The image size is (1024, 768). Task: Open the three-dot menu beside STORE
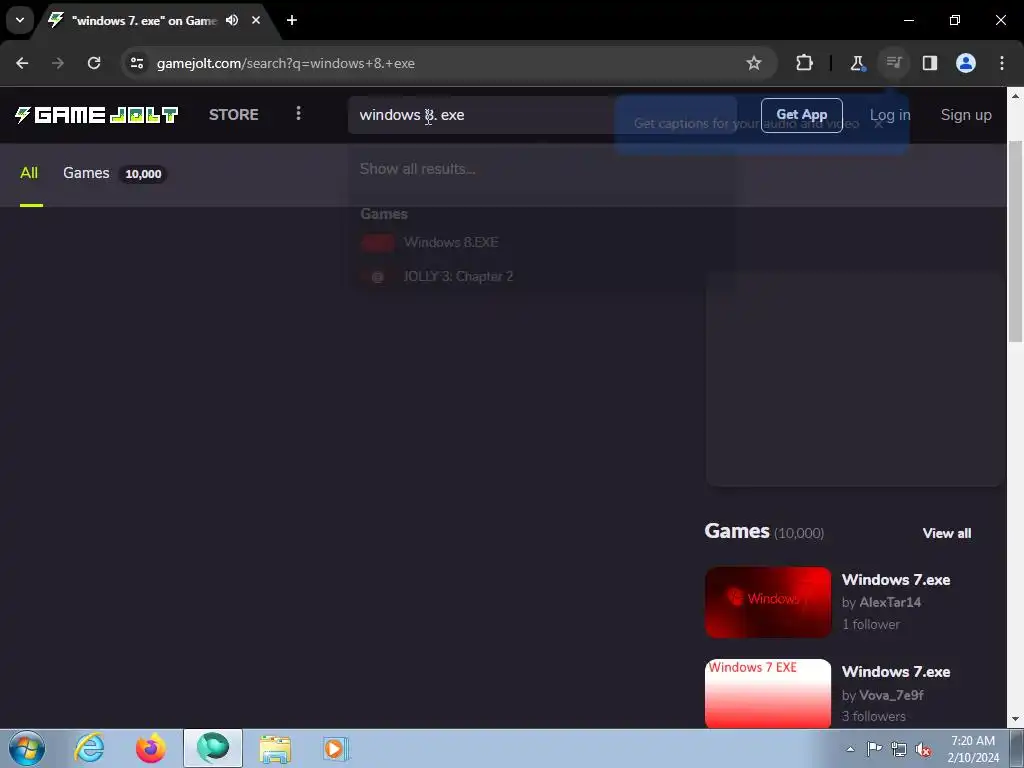point(298,114)
